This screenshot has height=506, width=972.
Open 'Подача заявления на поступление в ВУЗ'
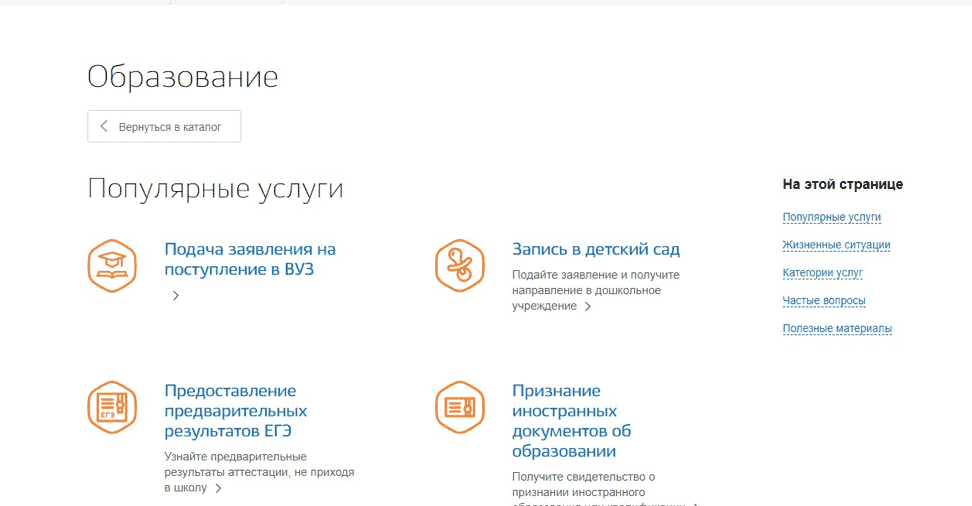(x=249, y=259)
